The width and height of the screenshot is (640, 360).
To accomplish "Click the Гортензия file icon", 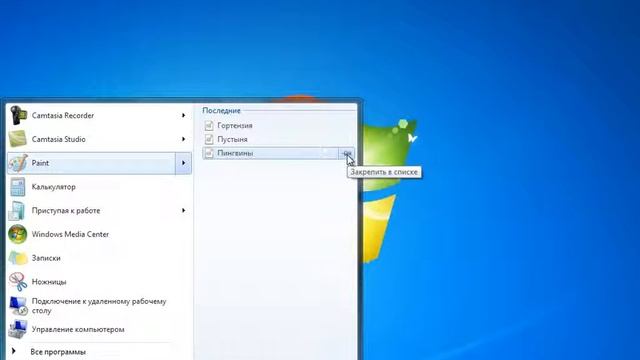I will (209, 126).
